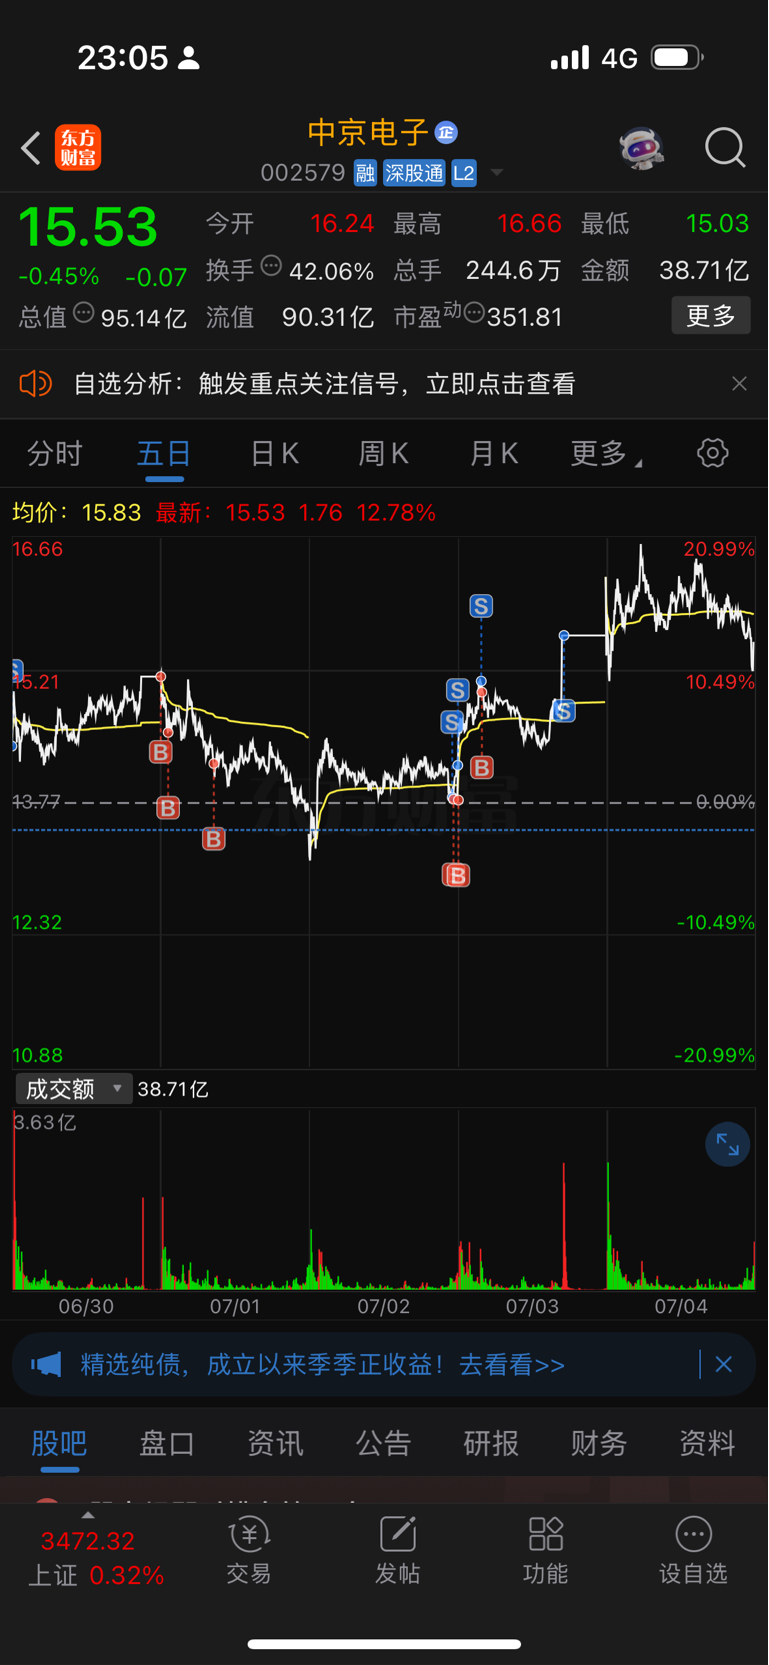
Task: Open chart settings gear icon
Action: click(x=712, y=453)
